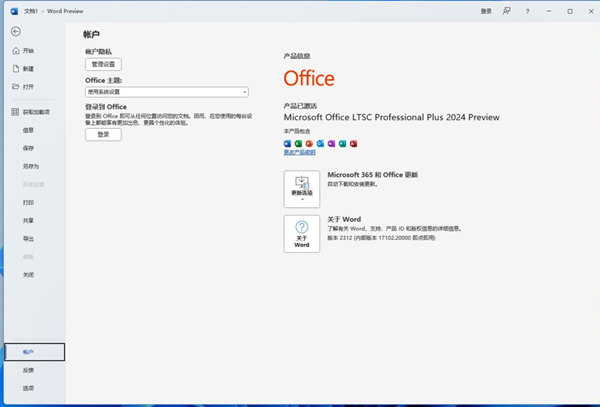Image resolution: width=600 pixels, height=407 pixels.
Task: Expand the Office theme dropdown
Action: 167,92
